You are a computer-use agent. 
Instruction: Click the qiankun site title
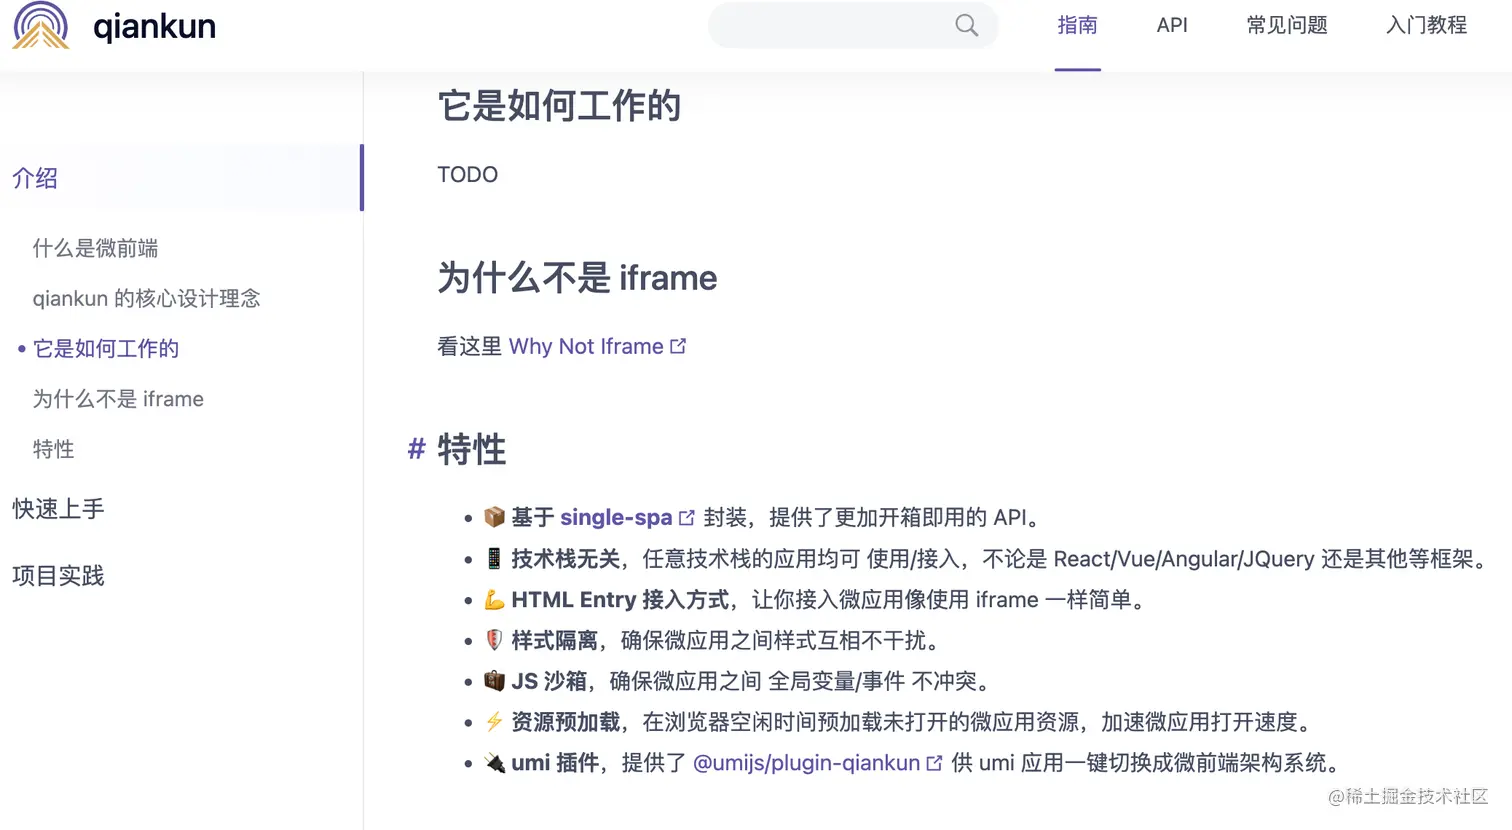coord(154,26)
